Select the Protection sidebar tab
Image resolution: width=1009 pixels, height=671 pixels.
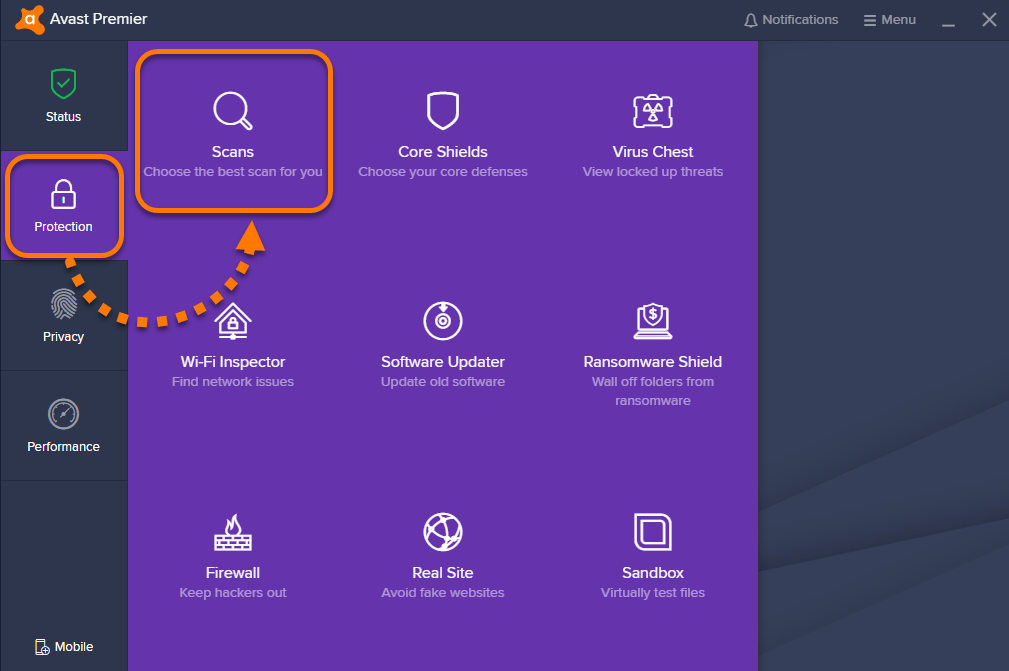coord(64,206)
